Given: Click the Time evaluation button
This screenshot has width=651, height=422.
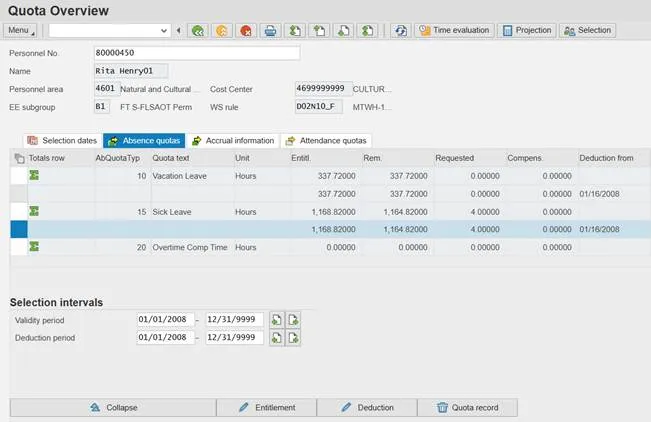Looking at the screenshot, I should (454, 31).
